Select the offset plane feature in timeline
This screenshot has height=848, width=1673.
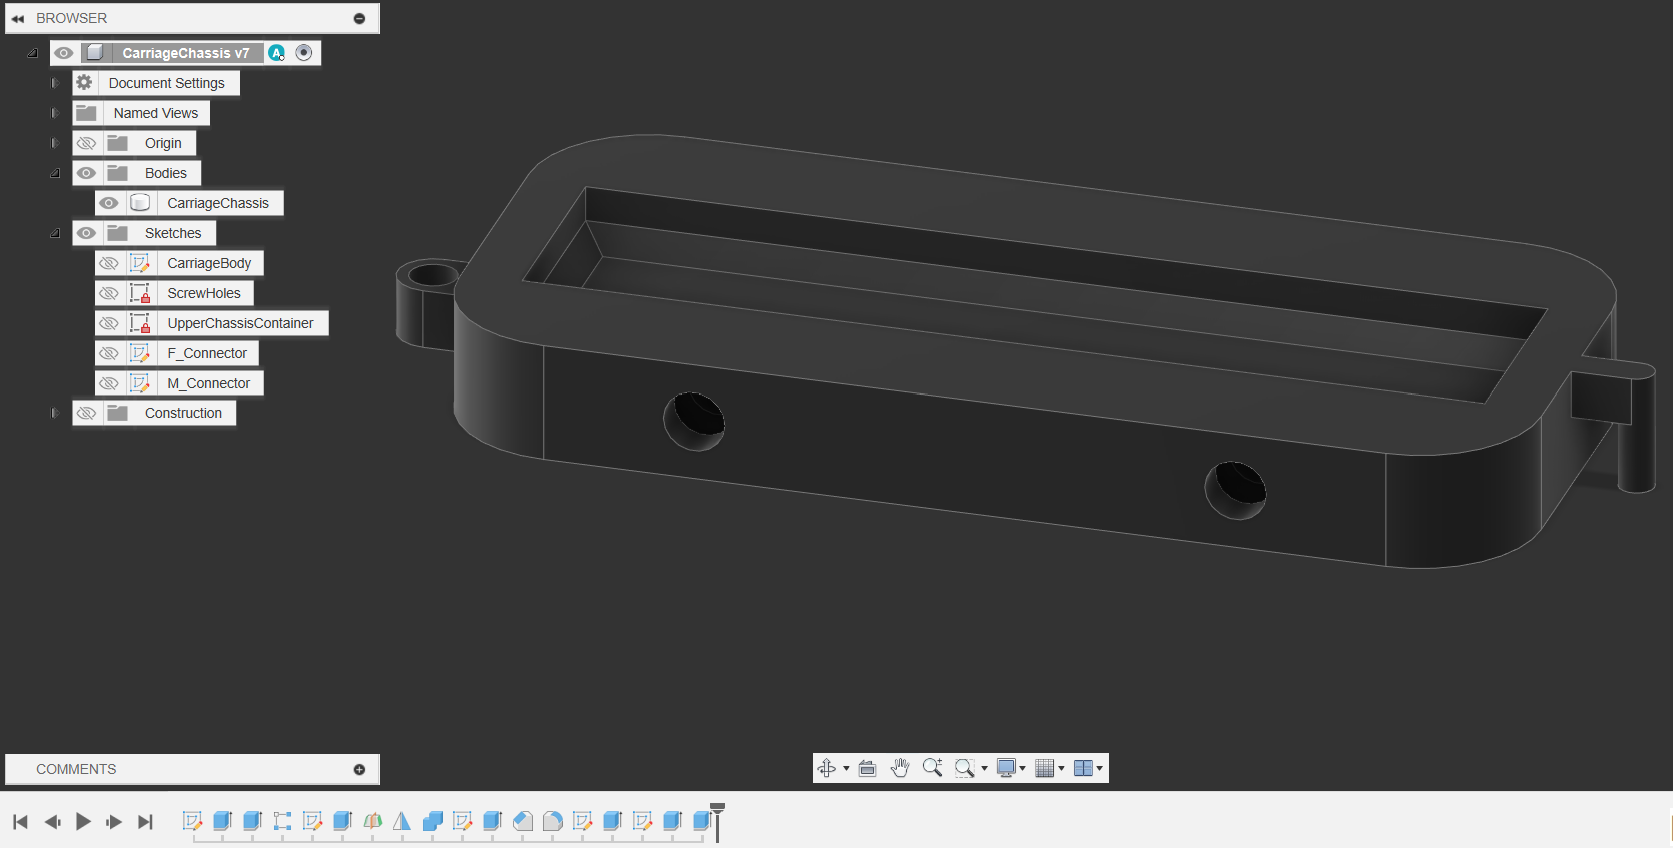click(x=372, y=821)
